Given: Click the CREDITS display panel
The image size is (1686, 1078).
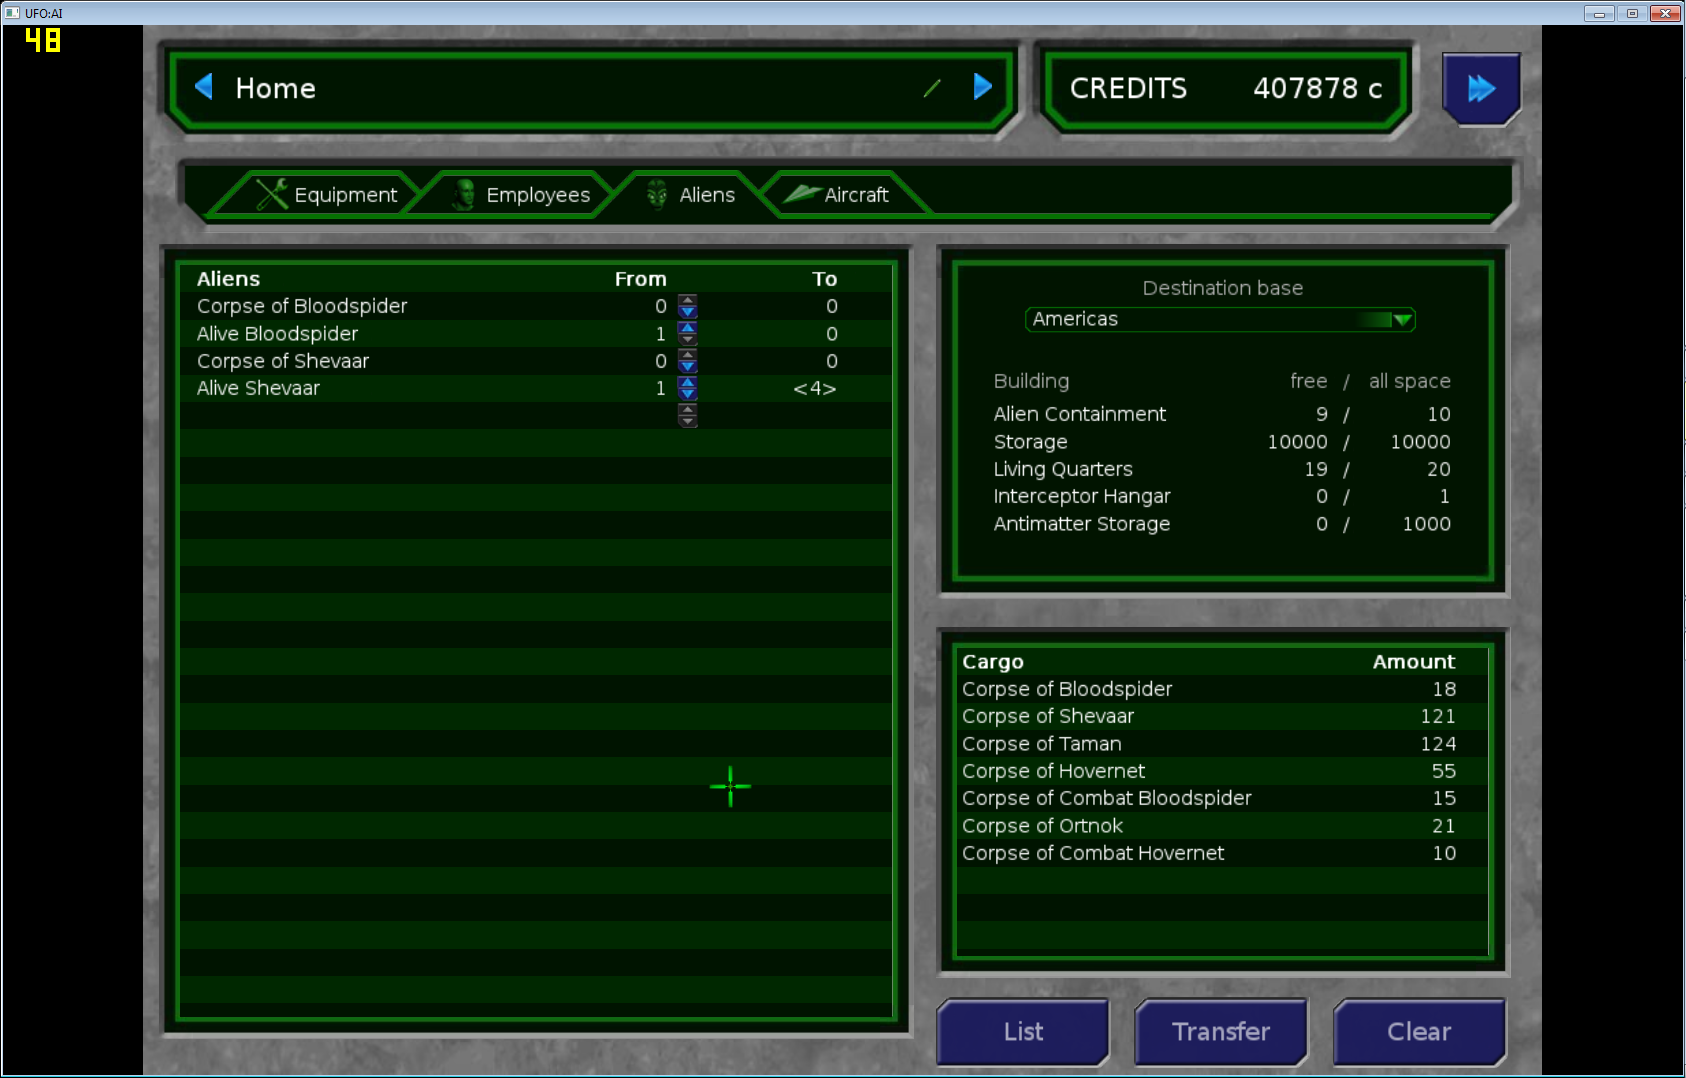Looking at the screenshot, I should click(1226, 88).
